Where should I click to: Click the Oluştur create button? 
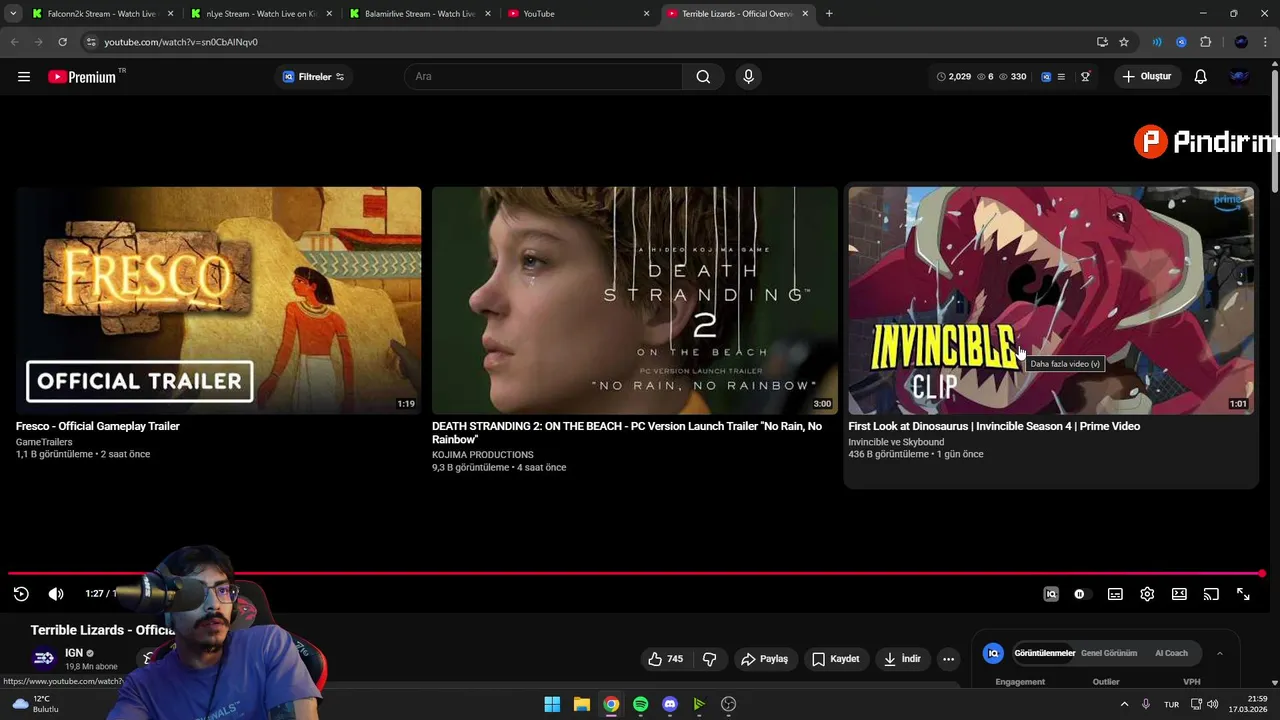pos(1146,77)
